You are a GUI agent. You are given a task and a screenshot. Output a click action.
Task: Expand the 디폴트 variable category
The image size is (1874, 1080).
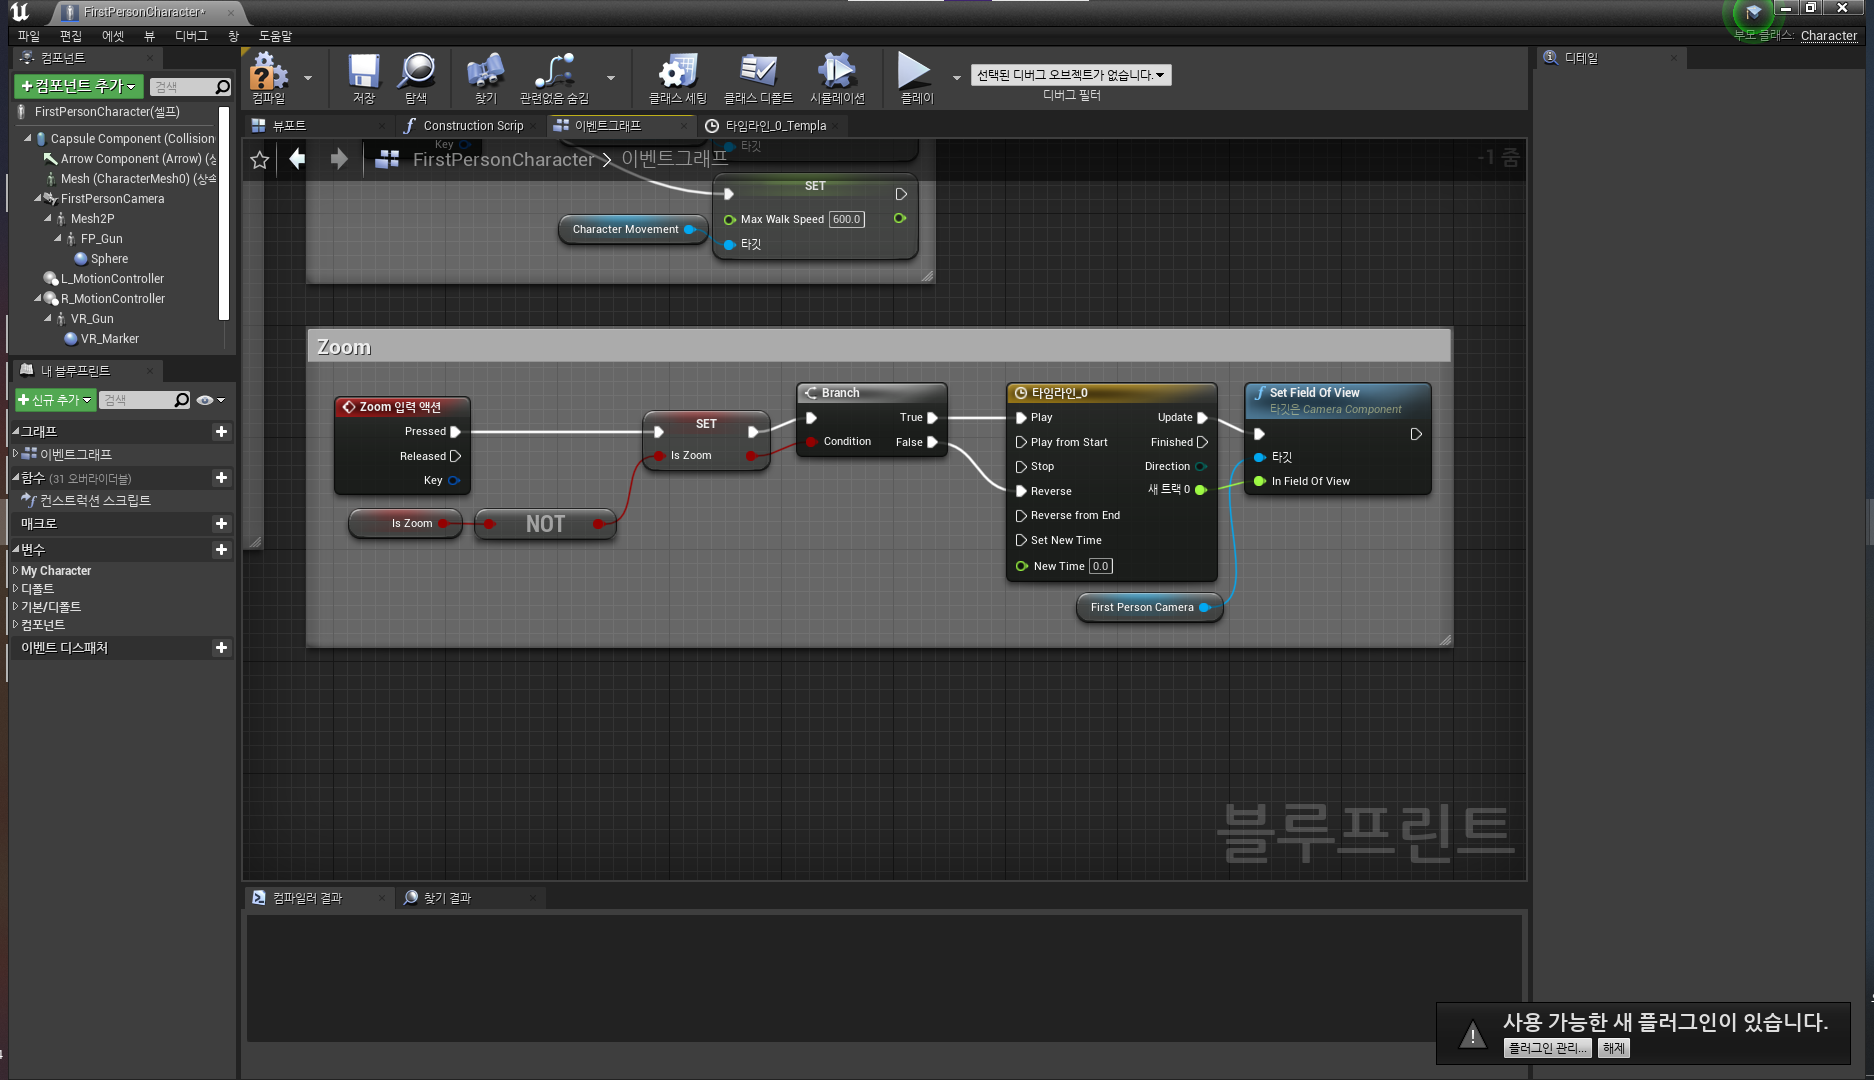click(x=15, y=589)
